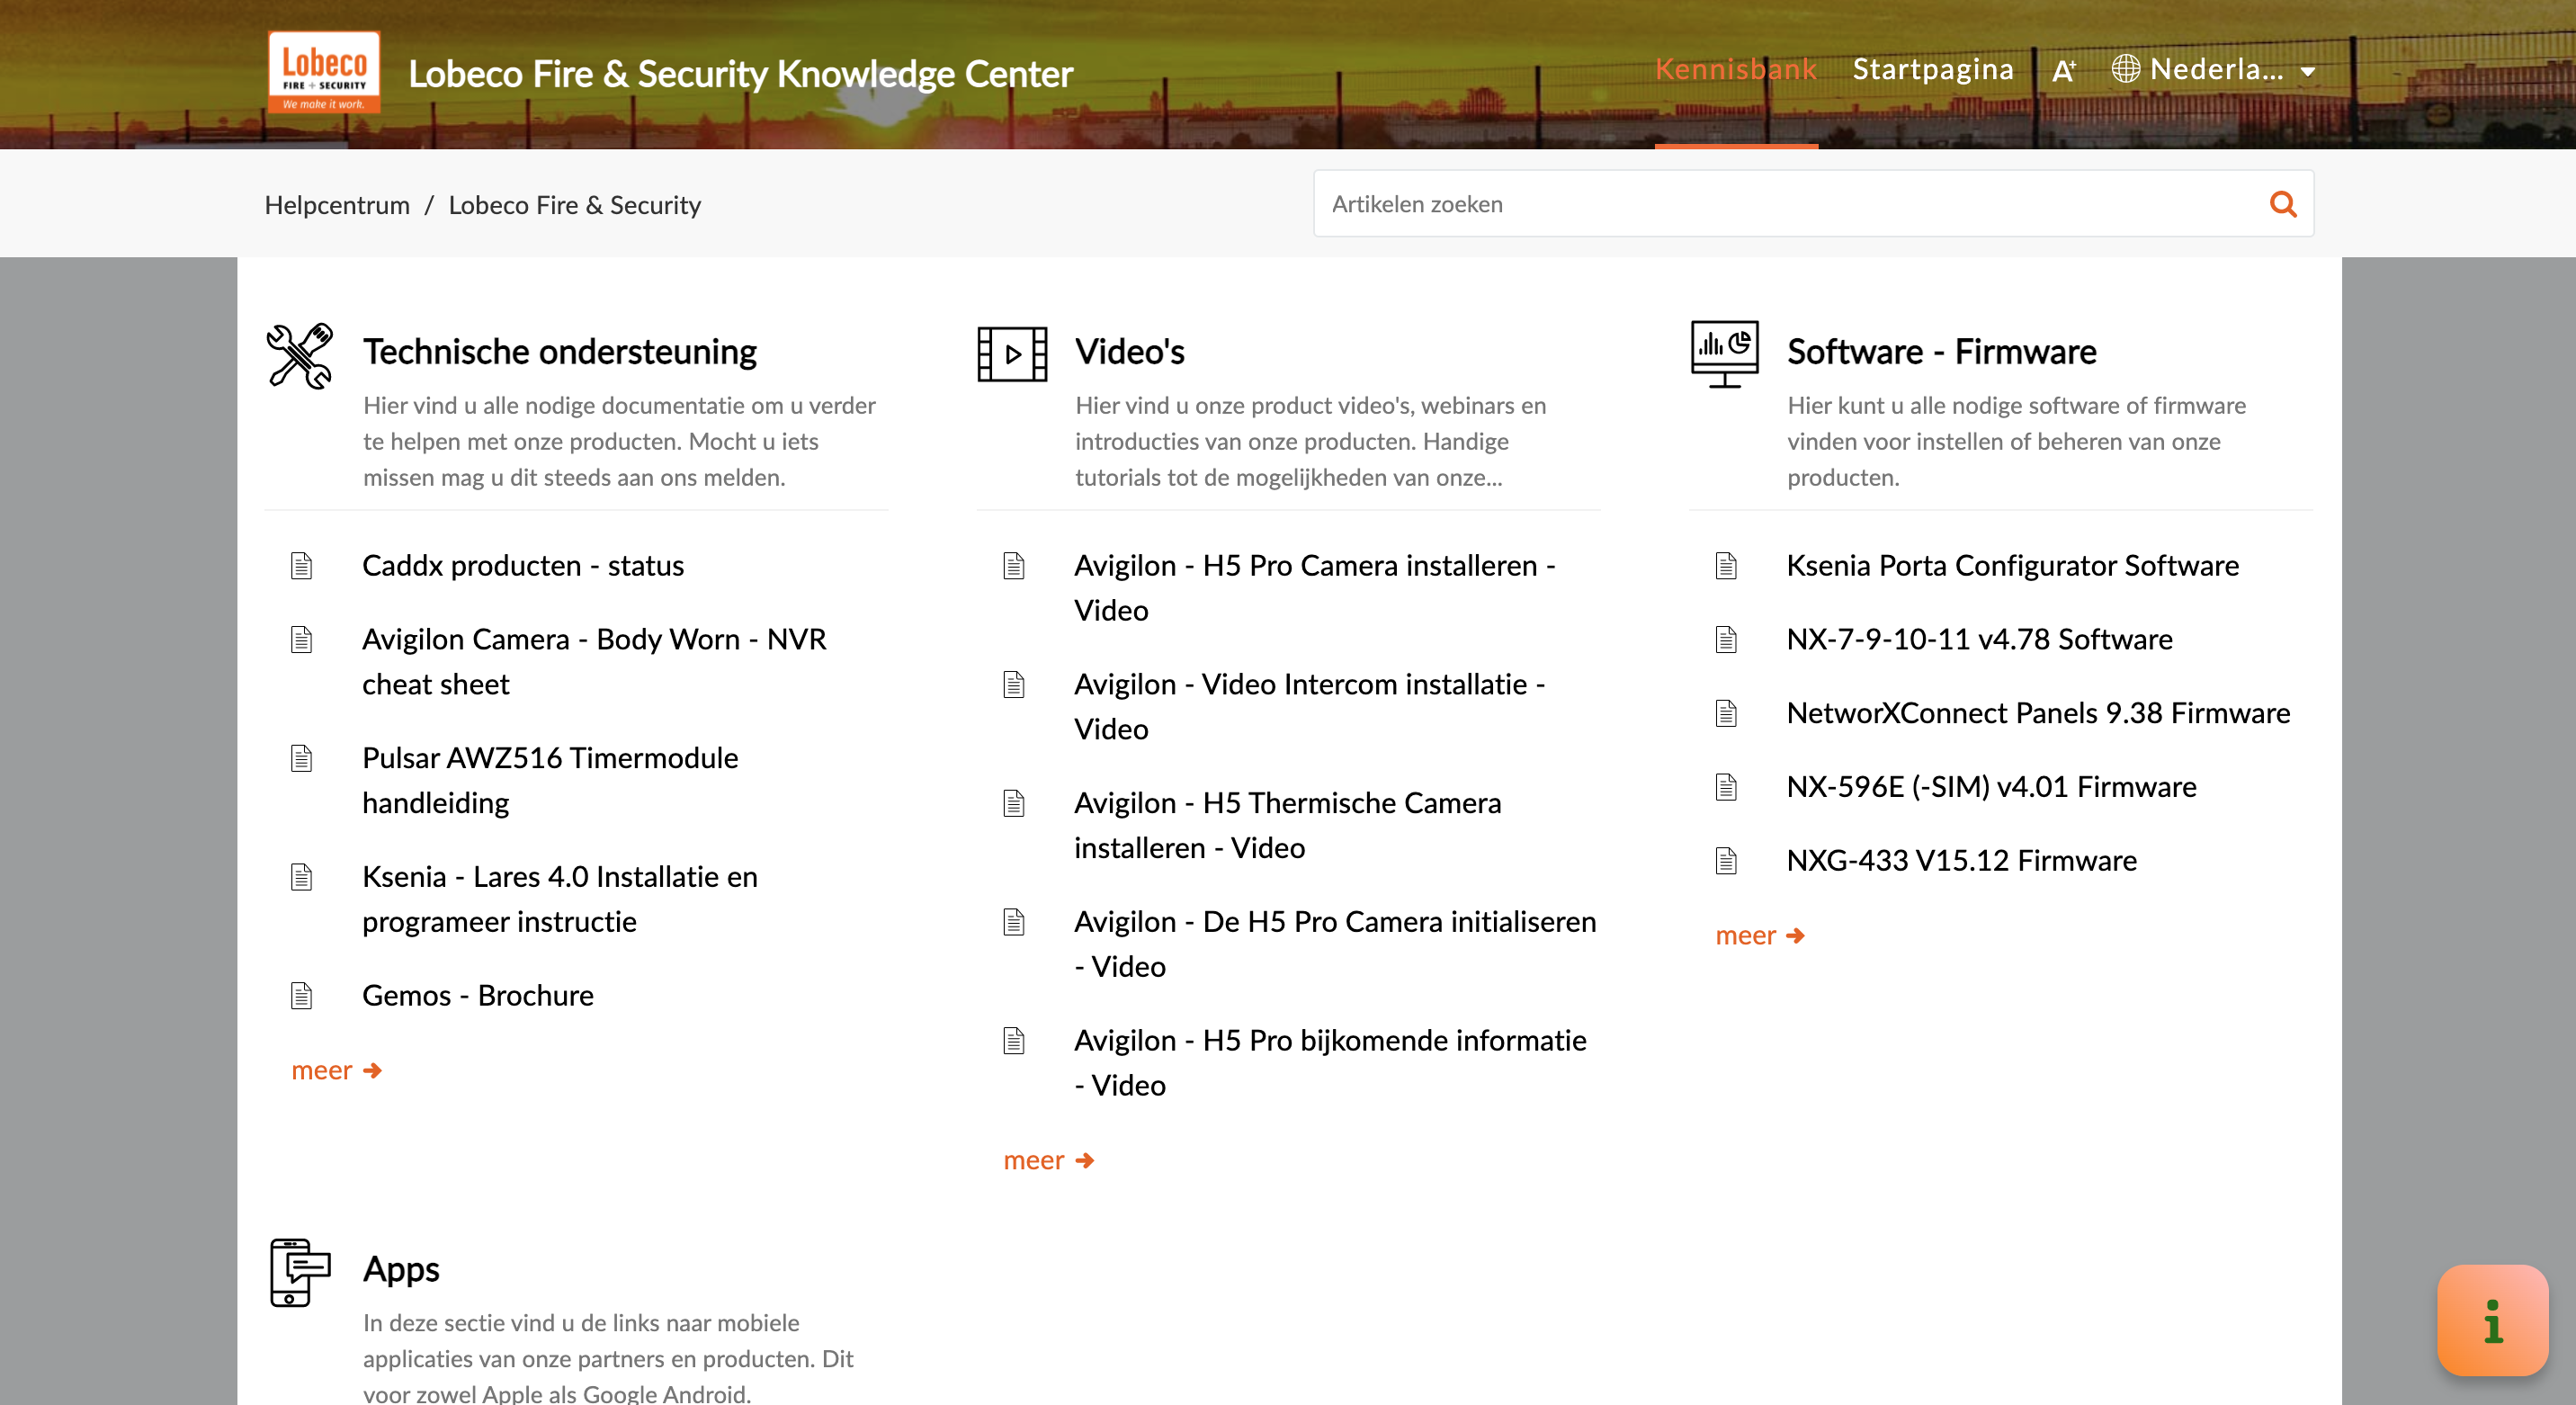Click document icon beside Ksenia Porta Configurator
Screen dimensions: 2576x1405
[1726, 566]
